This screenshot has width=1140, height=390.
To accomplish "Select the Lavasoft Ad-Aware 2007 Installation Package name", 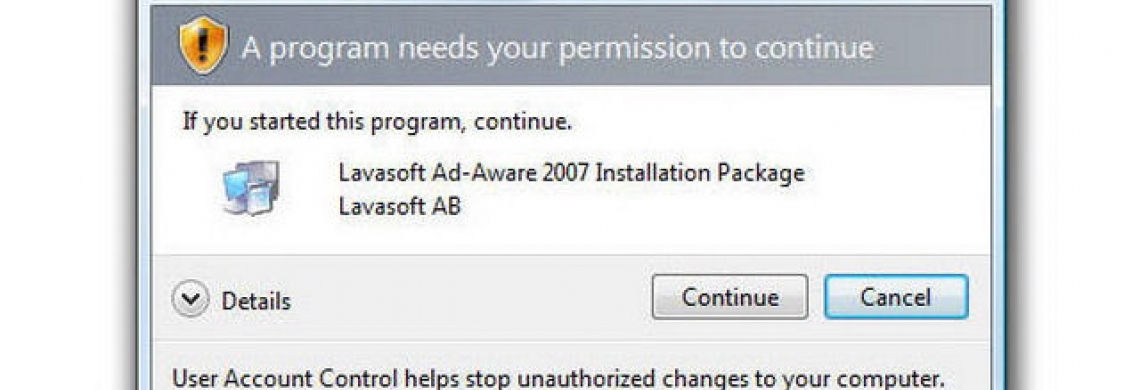I will pyautogui.click(x=571, y=173).
